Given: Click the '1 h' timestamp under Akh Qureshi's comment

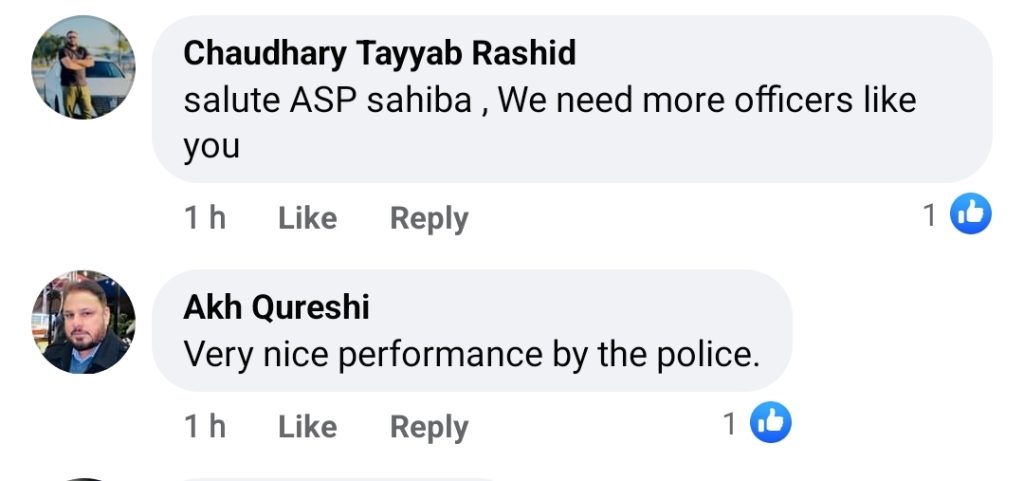Looking at the screenshot, I should [205, 427].
